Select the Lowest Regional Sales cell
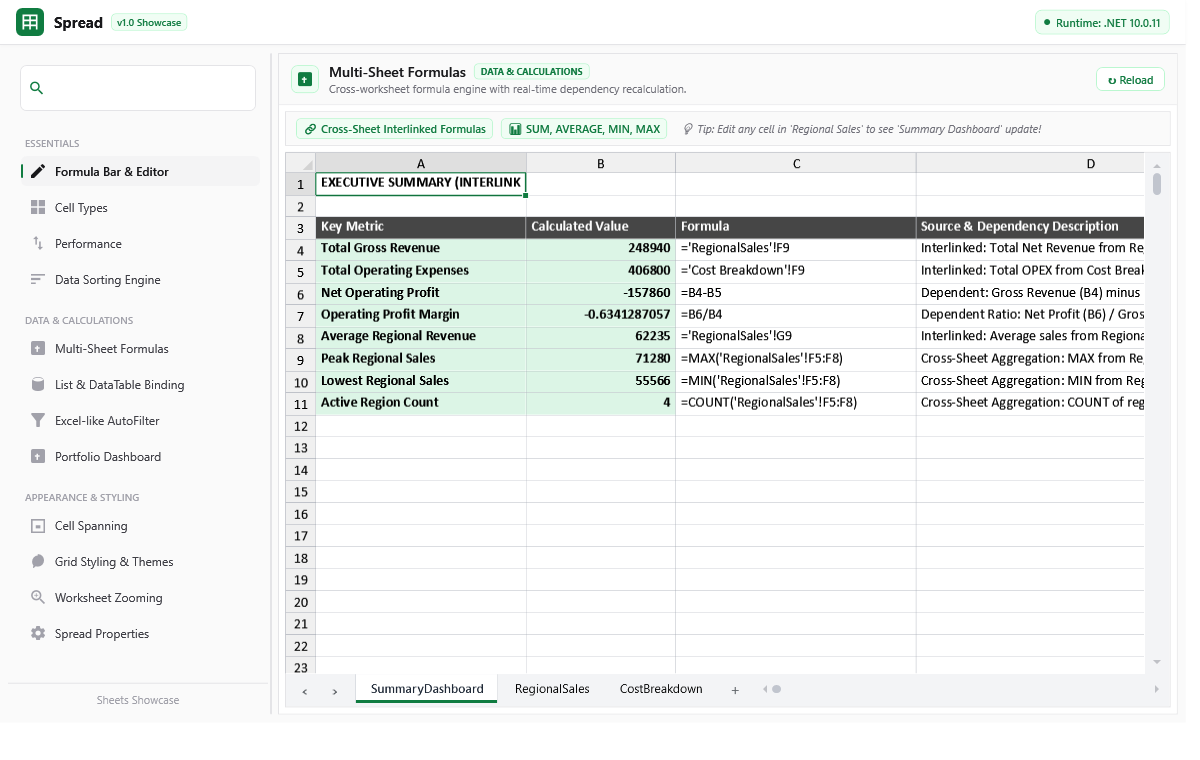Screen dimensions: 1200x760 tap(421, 381)
